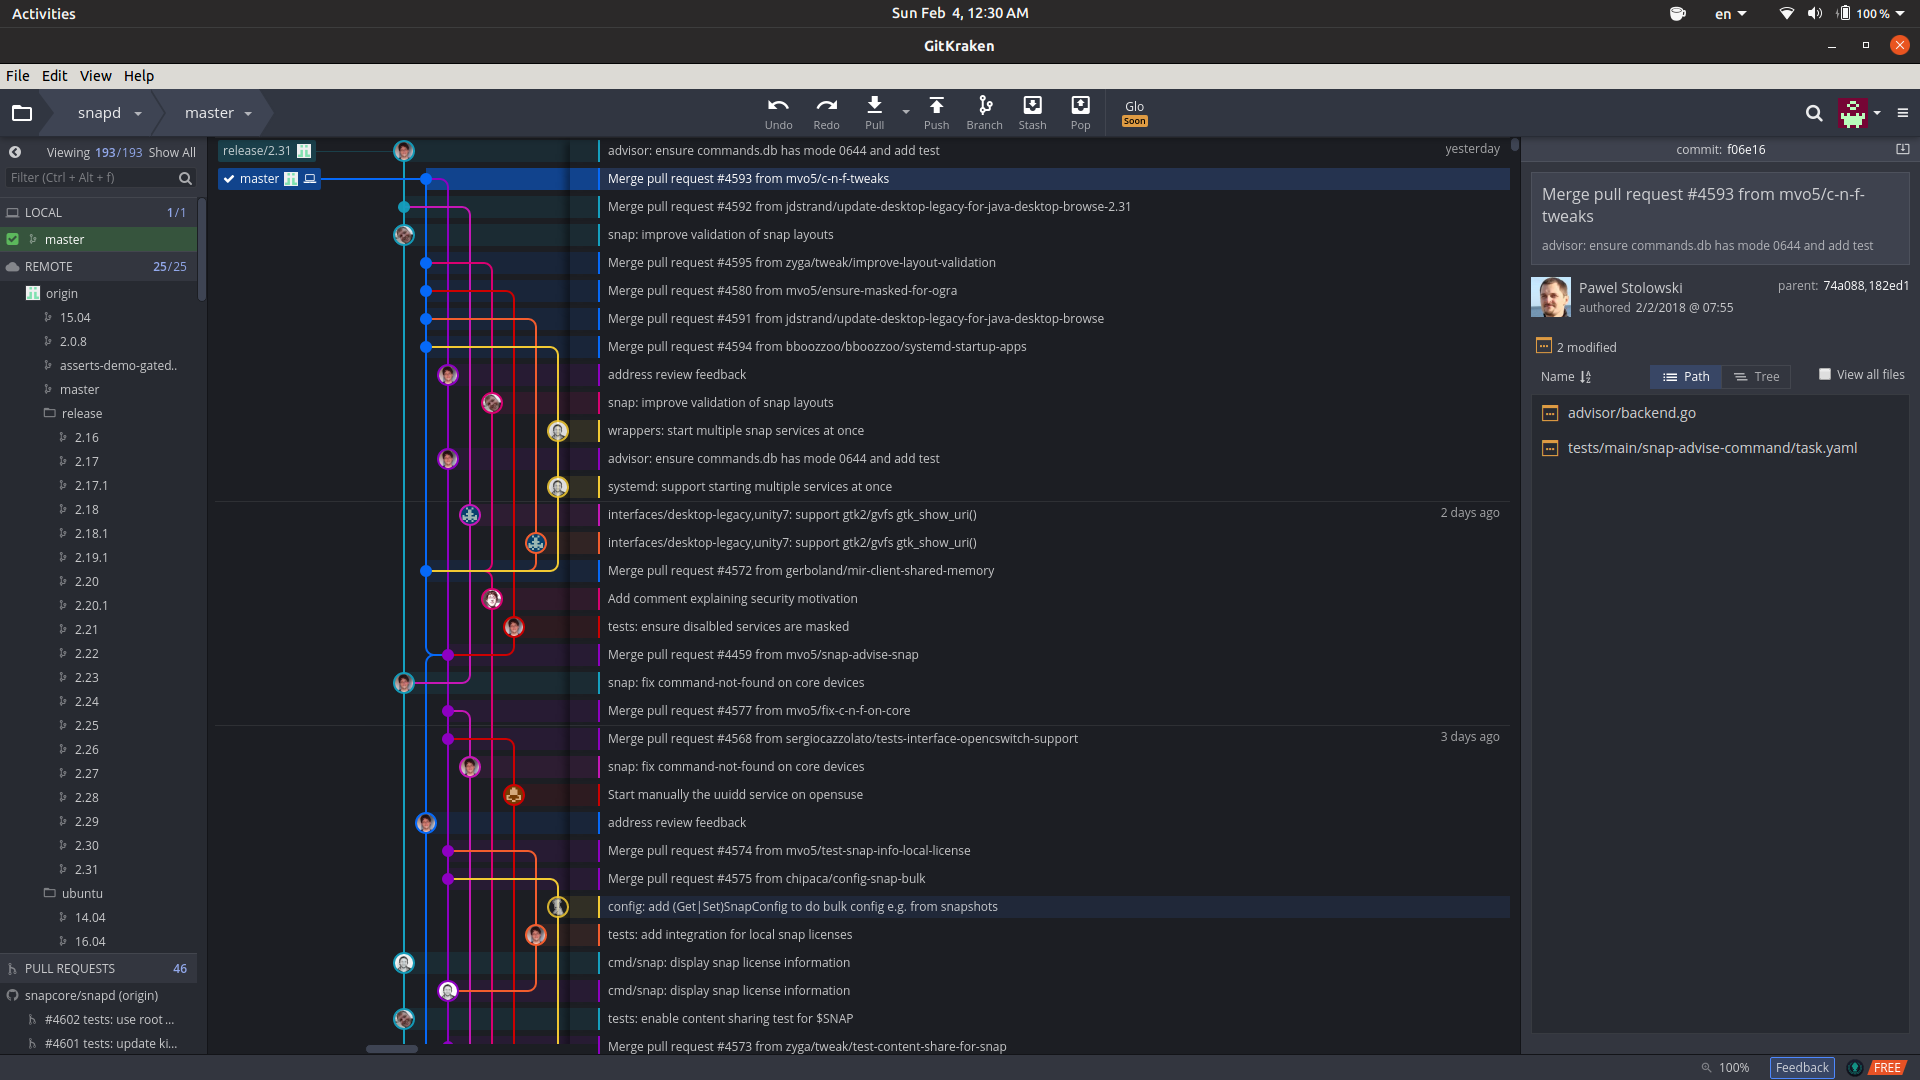Open the File menu

click(x=18, y=76)
